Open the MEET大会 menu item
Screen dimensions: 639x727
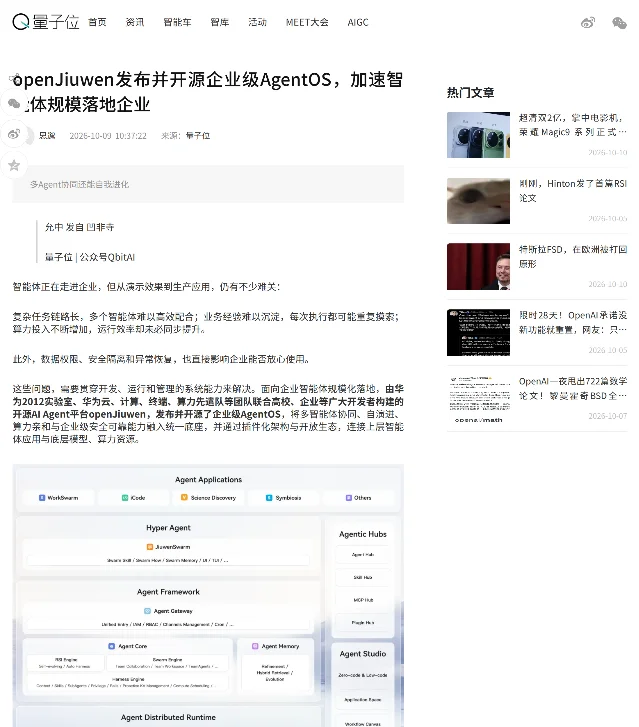coord(307,22)
